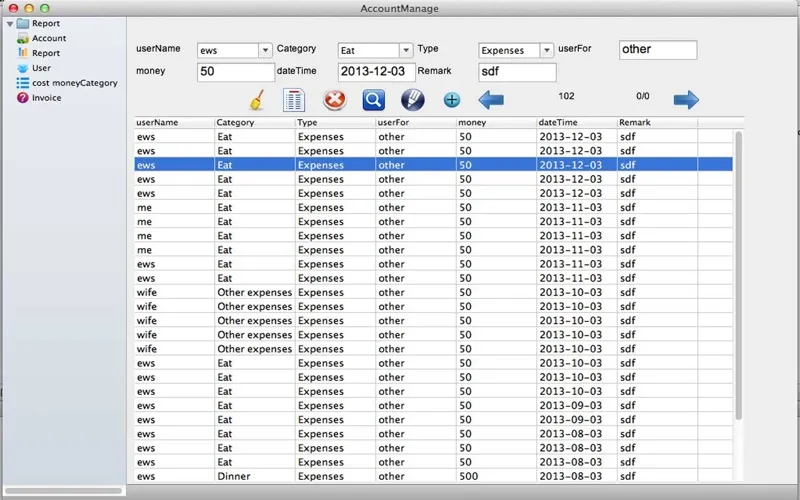Click the red X delete icon
This screenshot has height=500, width=800.
(x=335, y=99)
